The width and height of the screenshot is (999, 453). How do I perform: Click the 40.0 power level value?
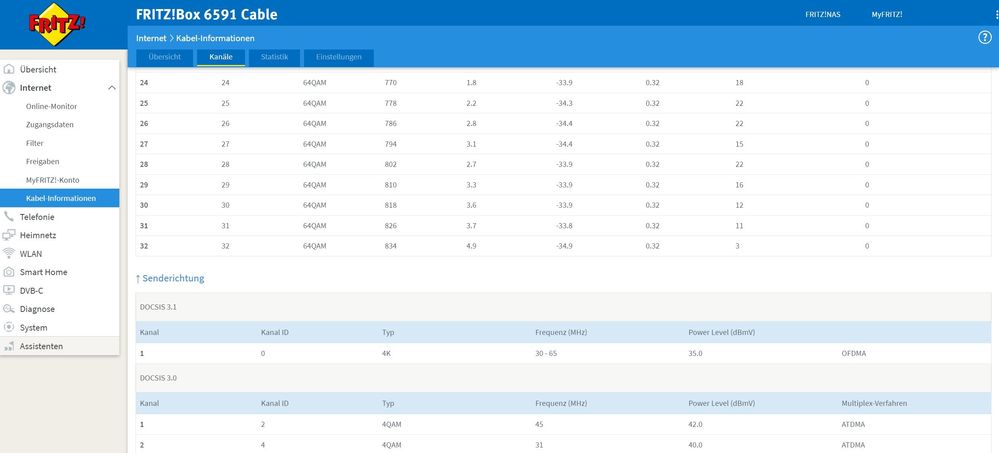click(x=695, y=445)
